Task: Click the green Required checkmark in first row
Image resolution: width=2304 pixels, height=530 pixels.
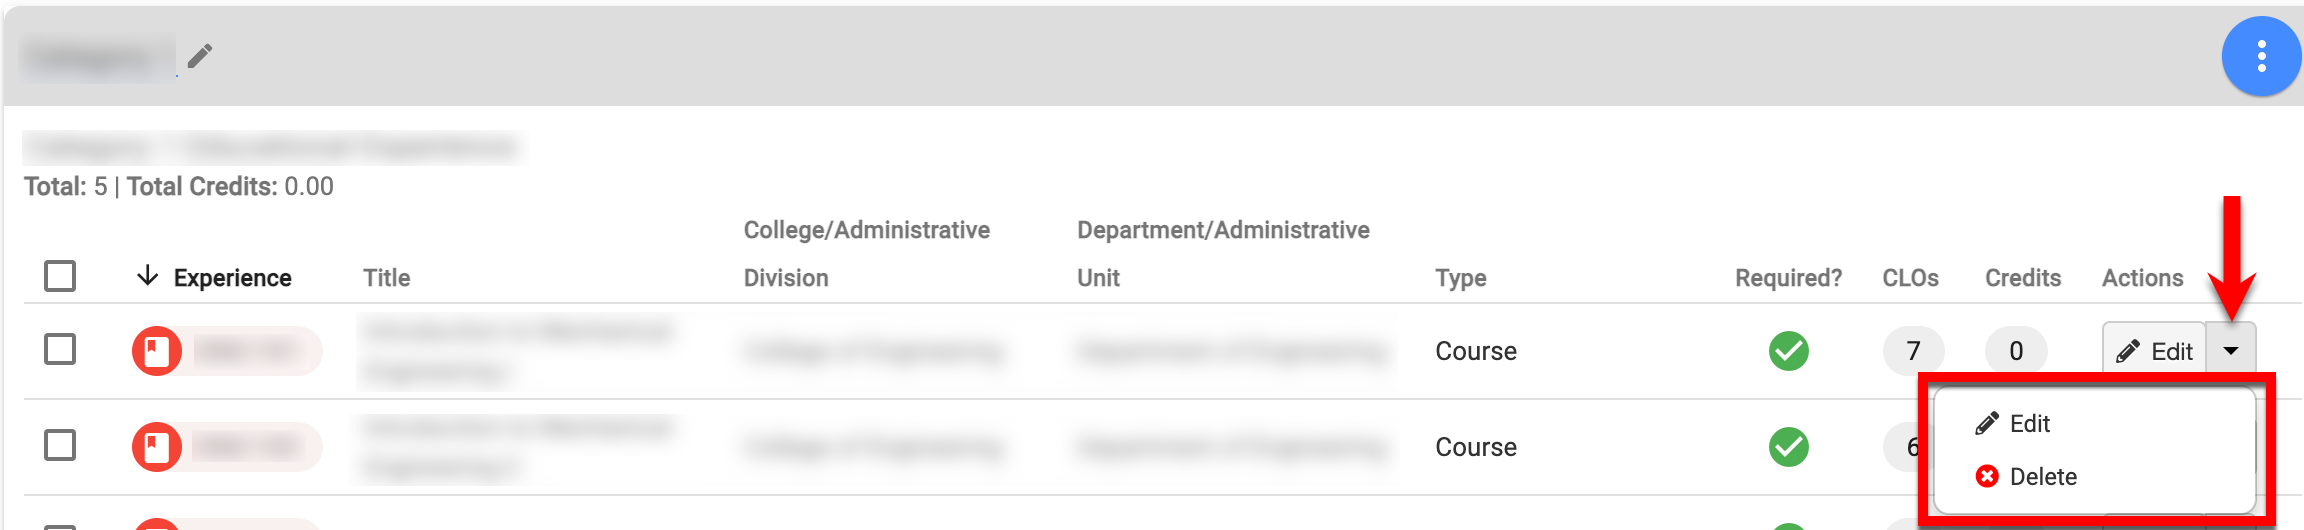Action: (1788, 351)
